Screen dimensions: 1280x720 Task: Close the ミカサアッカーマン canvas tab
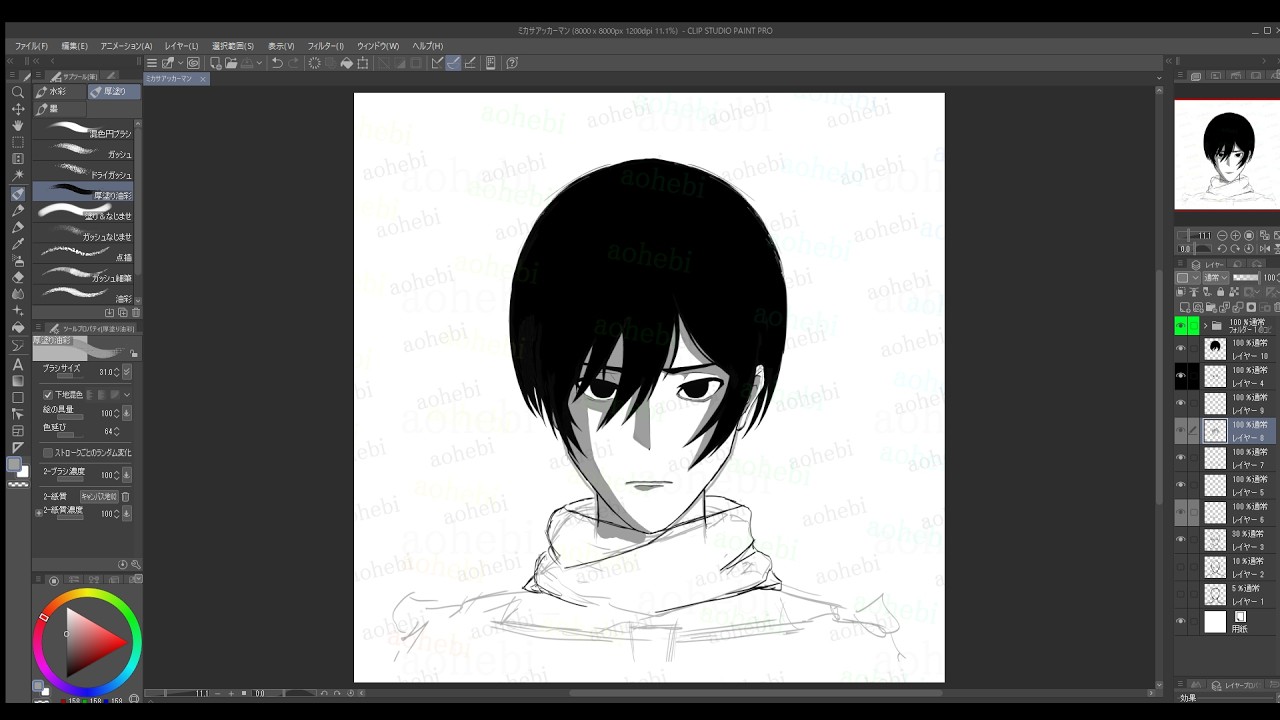(x=203, y=78)
